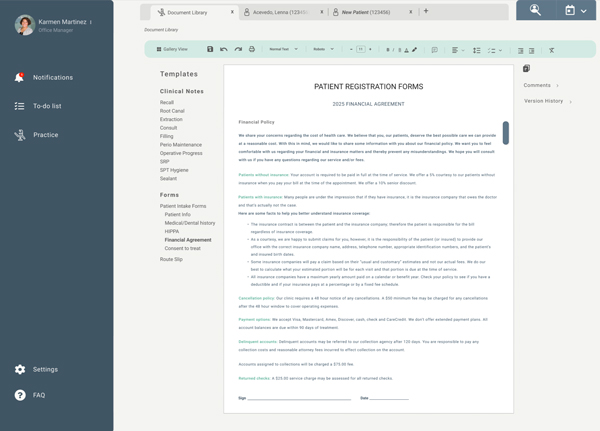Close the New Patient tab

coord(411,12)
